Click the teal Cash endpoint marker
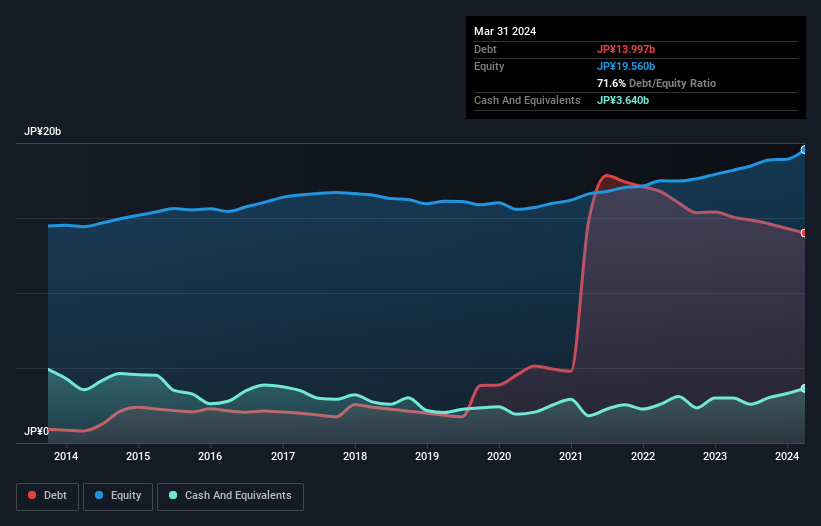Screen dimensions: 821x526 (804, 388)
